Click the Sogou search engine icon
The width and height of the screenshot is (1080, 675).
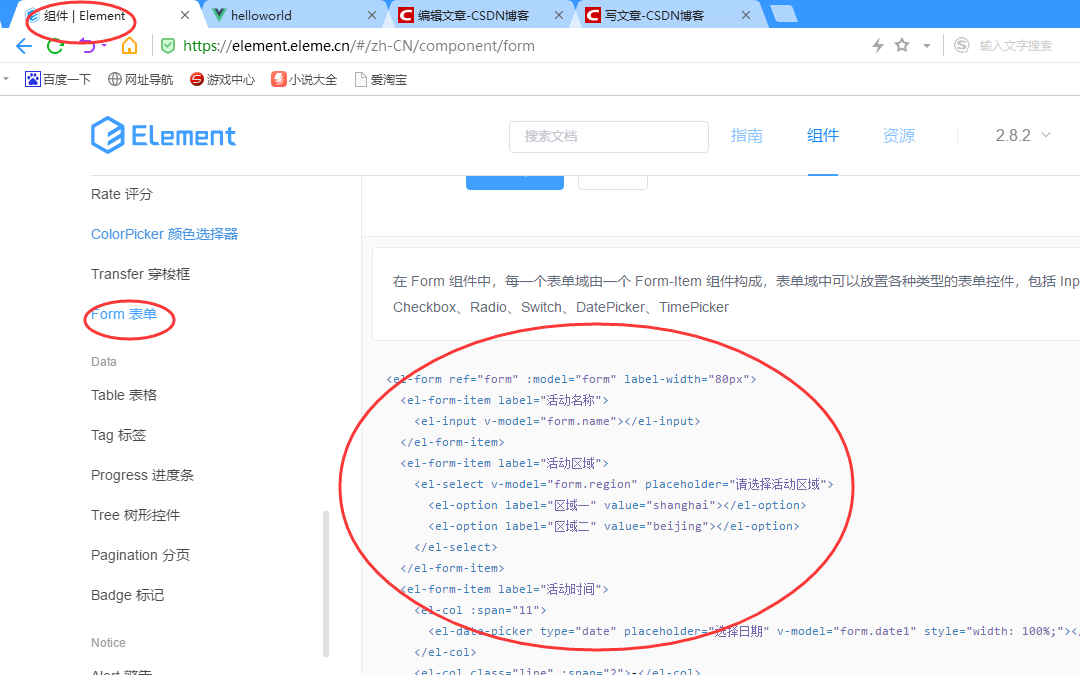(962, 45)
